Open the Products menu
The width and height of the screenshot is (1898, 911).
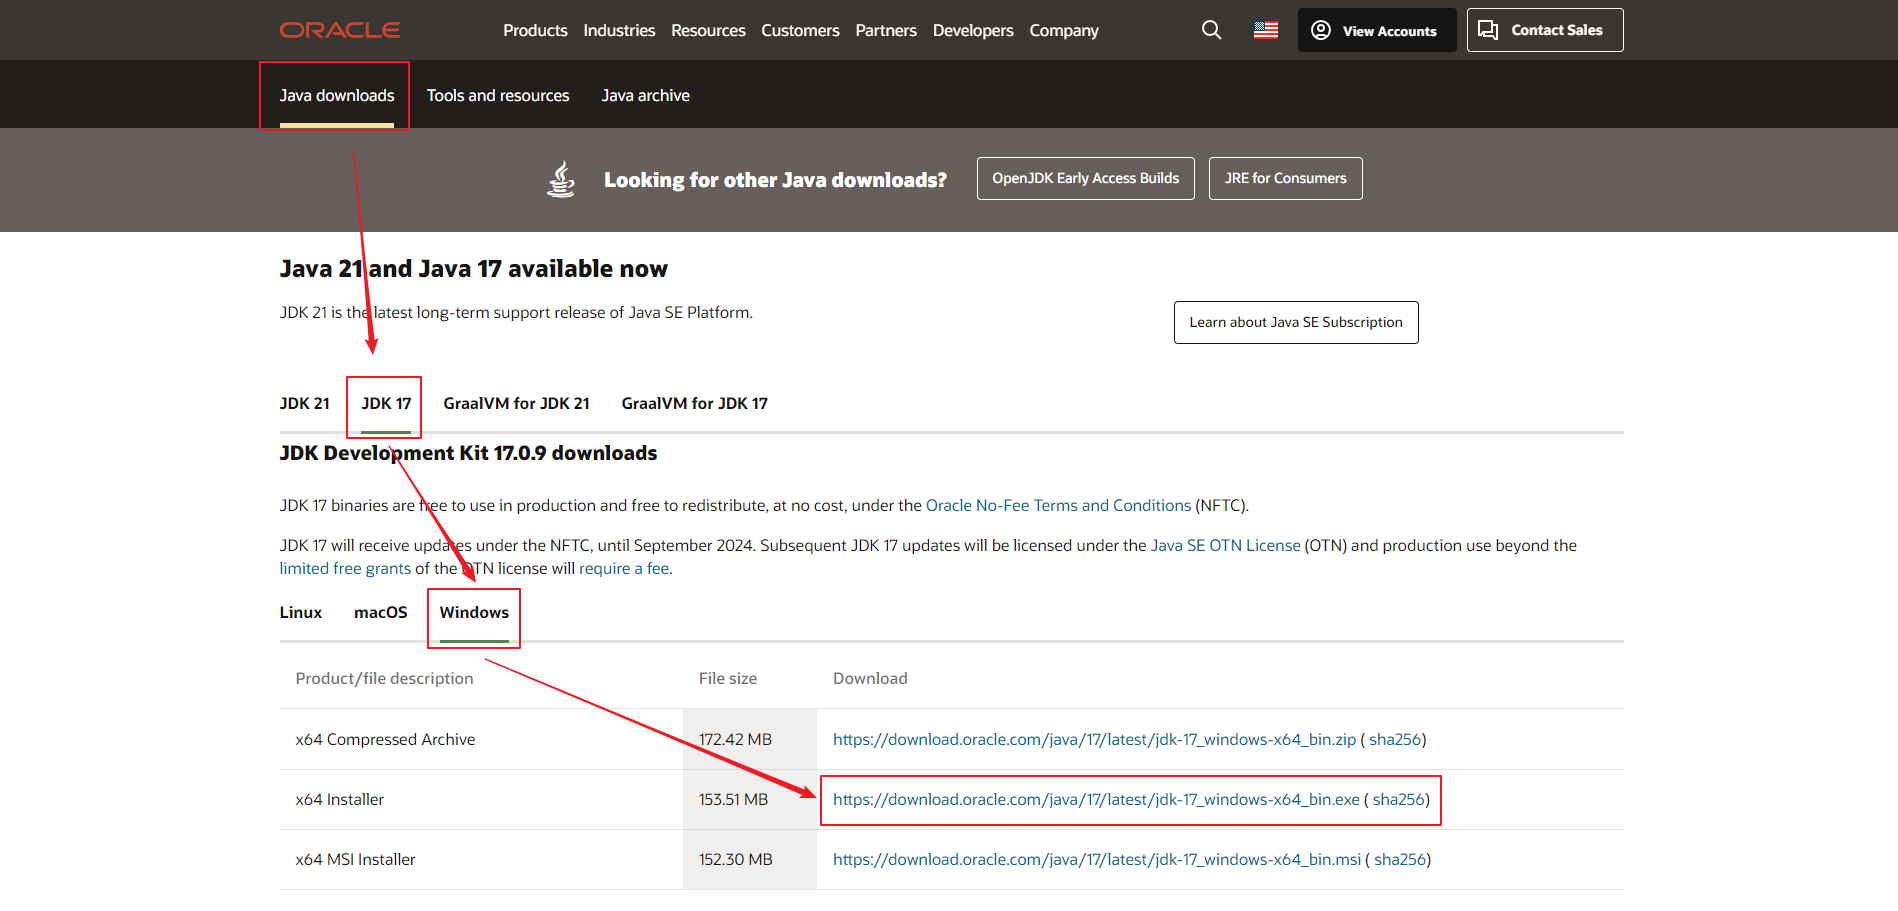pyautogui.click(x=535, y=30)
